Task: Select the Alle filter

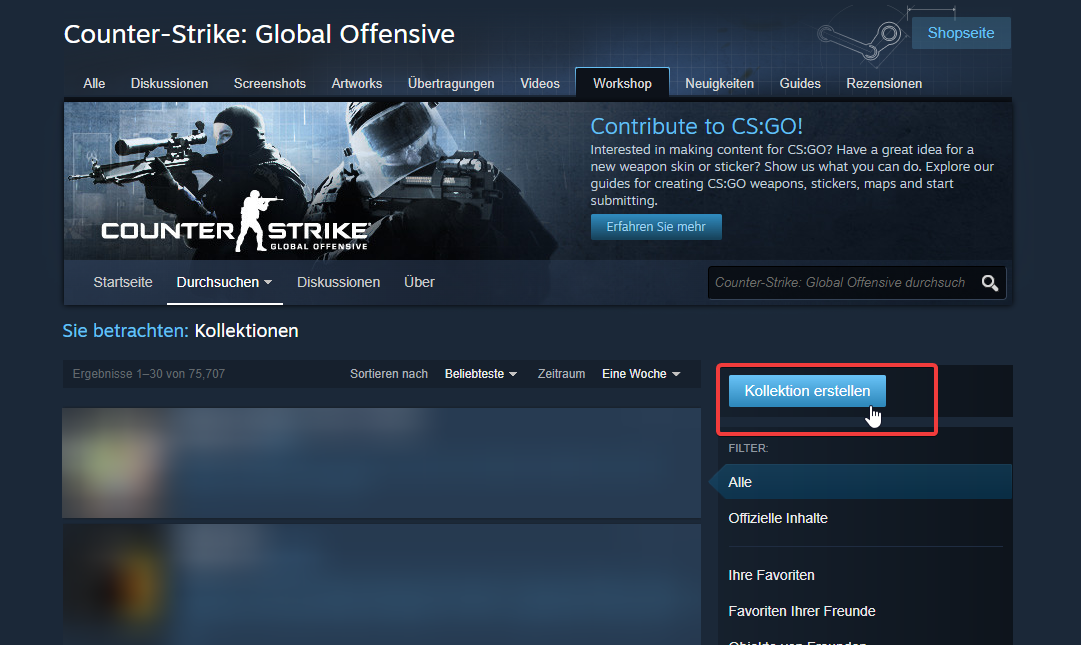Action: tap(740, 482)
